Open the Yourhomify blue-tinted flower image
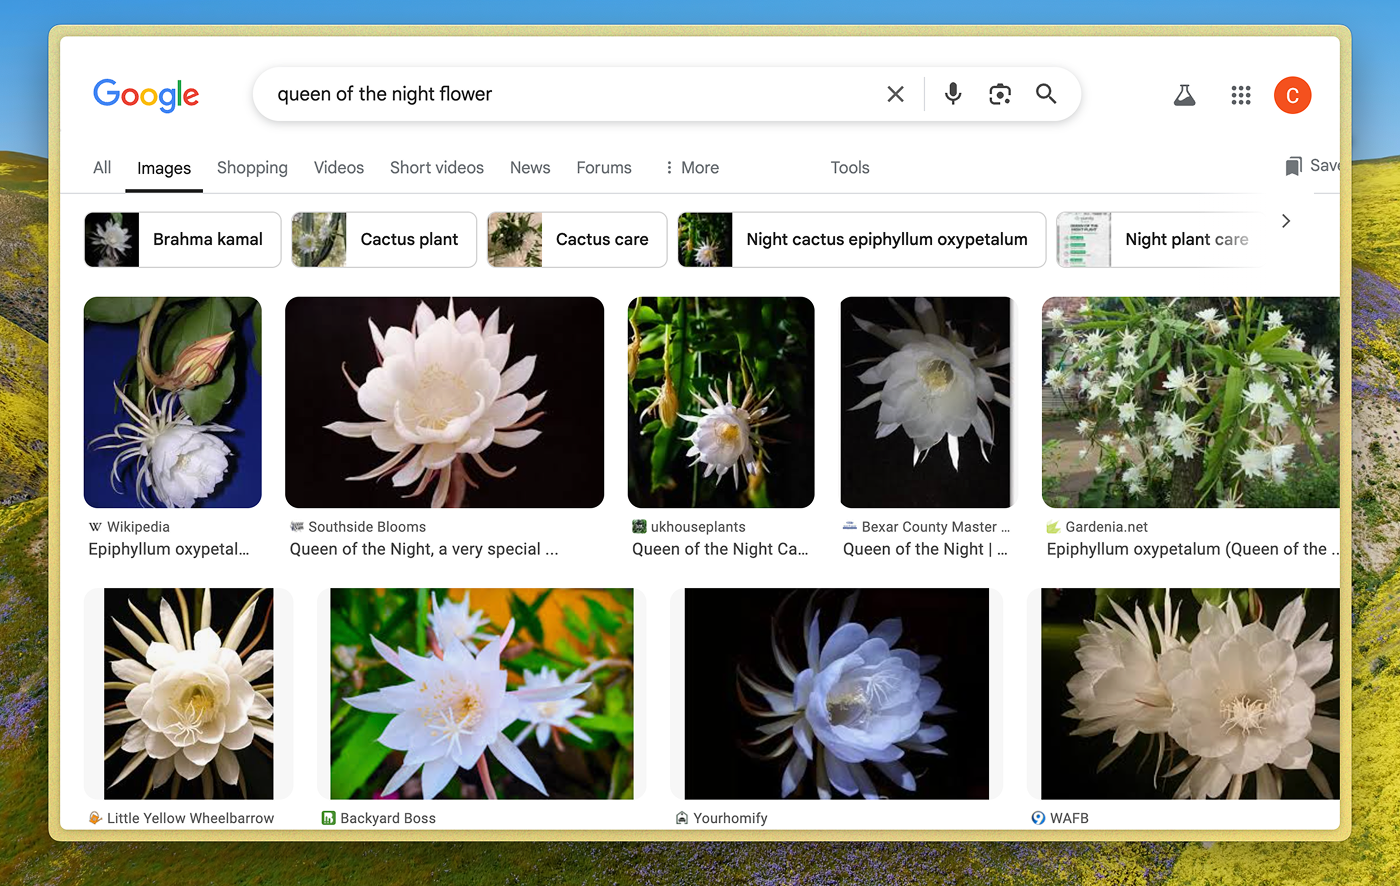 pyautogui.click(x=837, y=694)
